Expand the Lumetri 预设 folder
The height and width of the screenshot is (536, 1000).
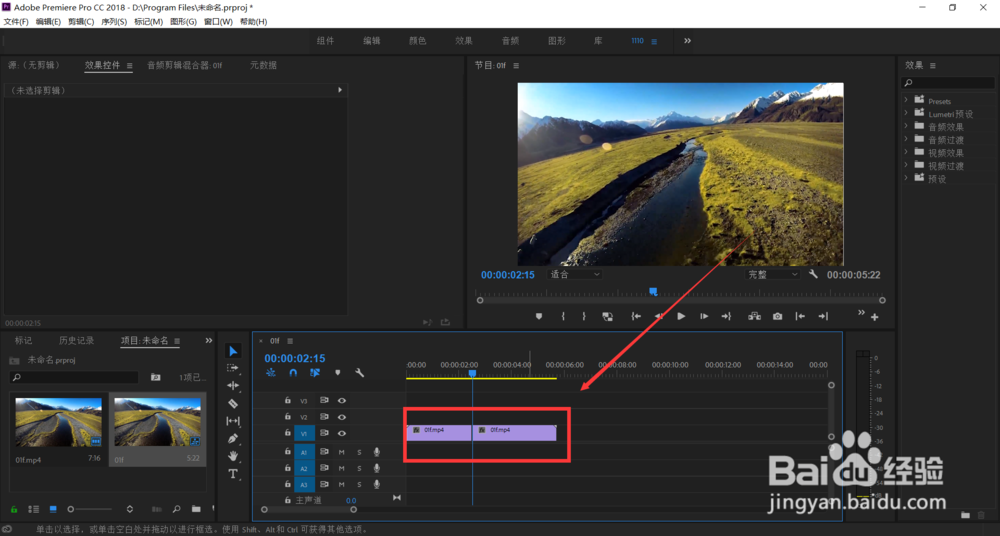pos(906,113)
